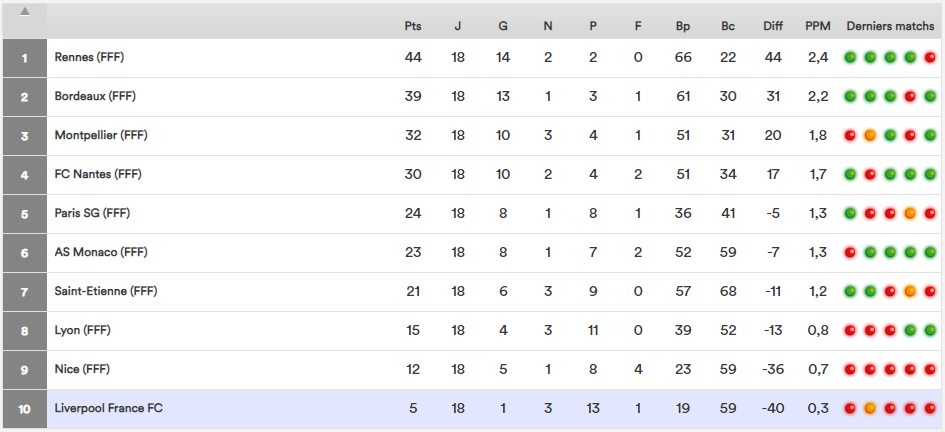Click the red match dot in FC Nantes row
945x432 pixels.
(870, 174)
